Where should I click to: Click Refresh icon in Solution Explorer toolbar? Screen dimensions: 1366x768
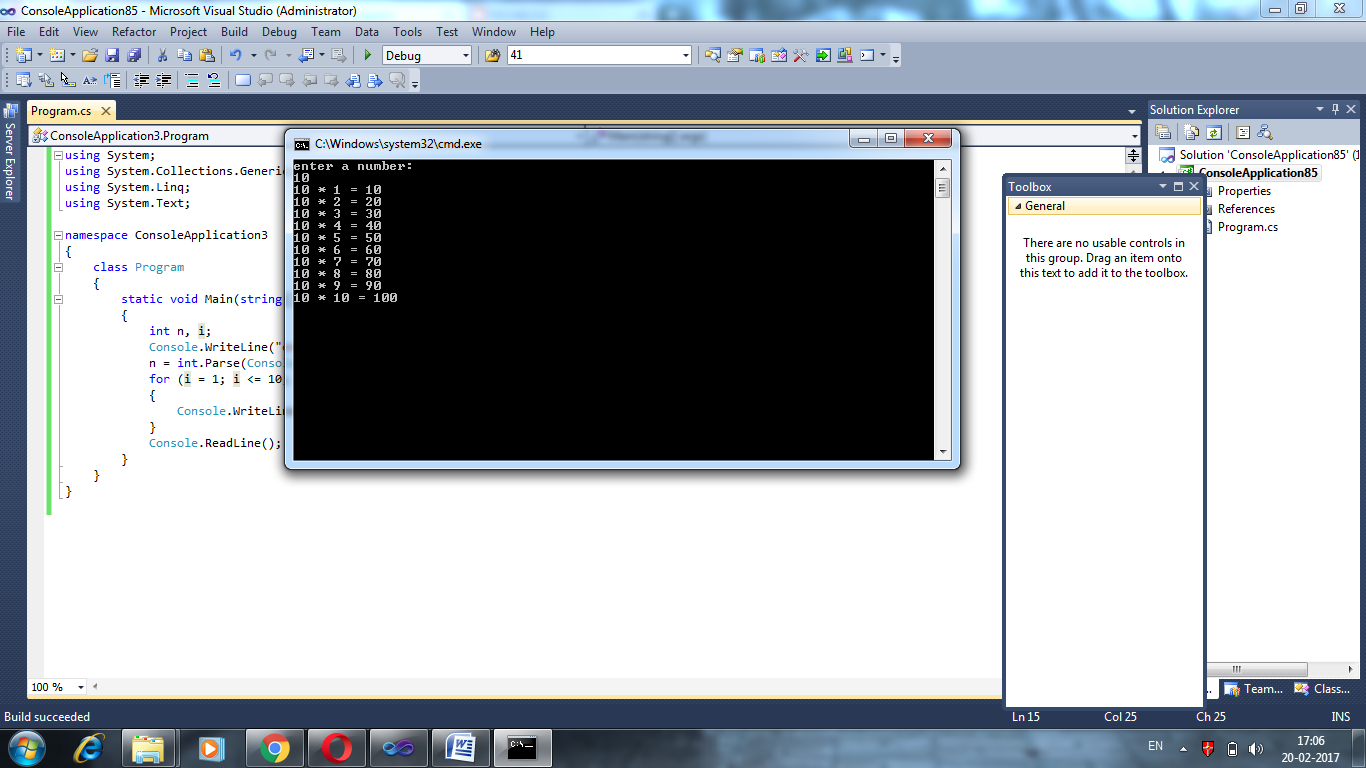(x=1214, y=132)
